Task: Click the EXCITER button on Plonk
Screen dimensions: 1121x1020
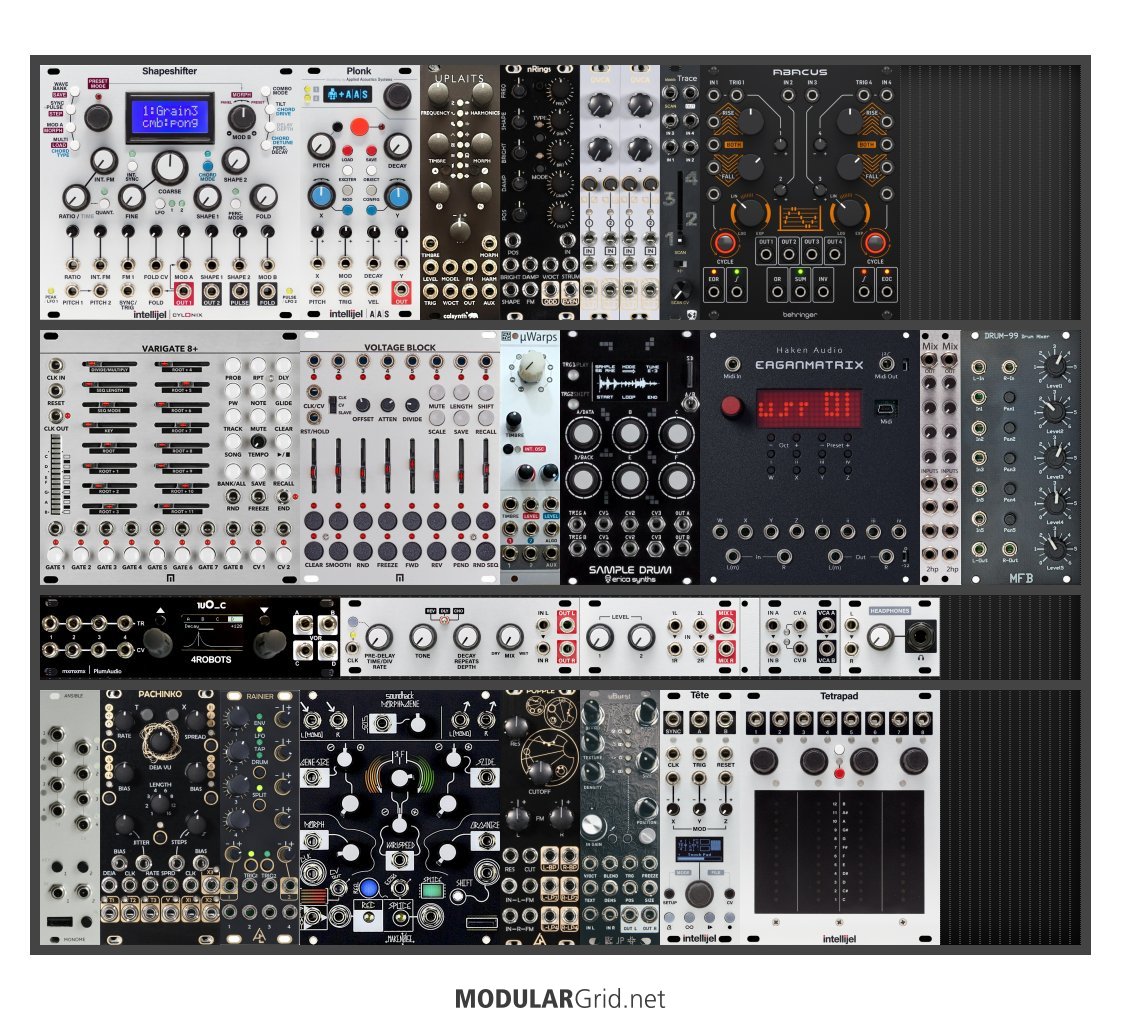Action: coord(347,170)
